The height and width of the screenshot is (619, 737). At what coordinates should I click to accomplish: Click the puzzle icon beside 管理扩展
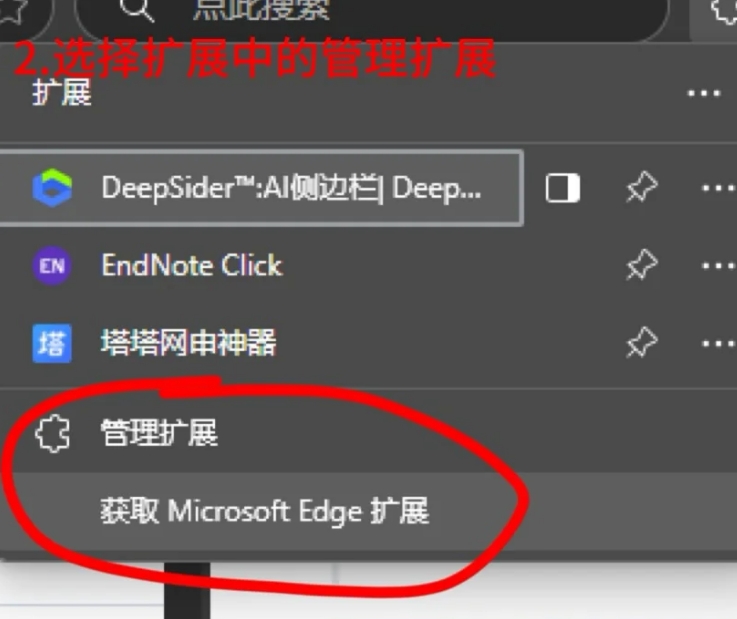52,433
